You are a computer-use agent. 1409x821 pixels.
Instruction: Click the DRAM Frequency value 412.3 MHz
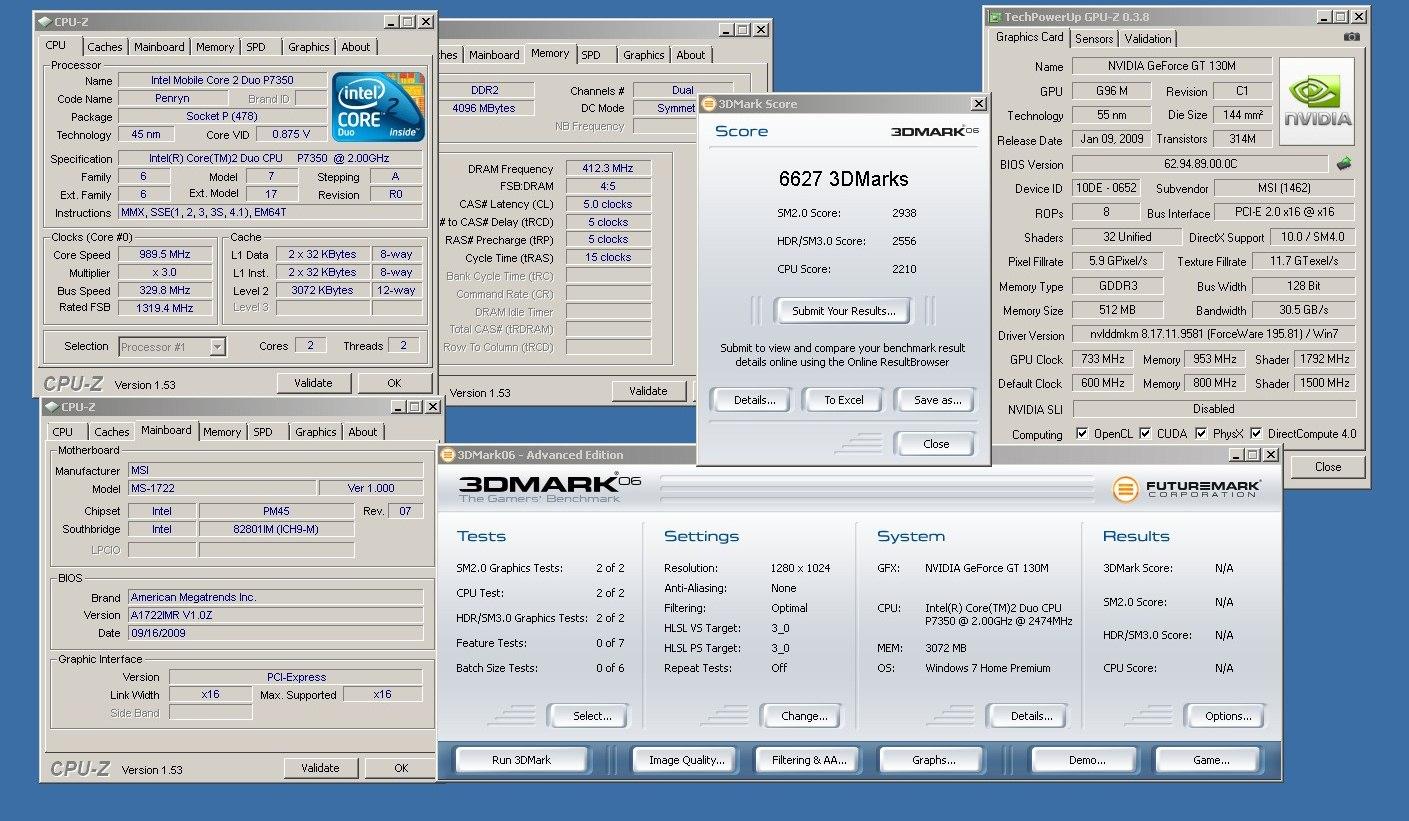608,169
